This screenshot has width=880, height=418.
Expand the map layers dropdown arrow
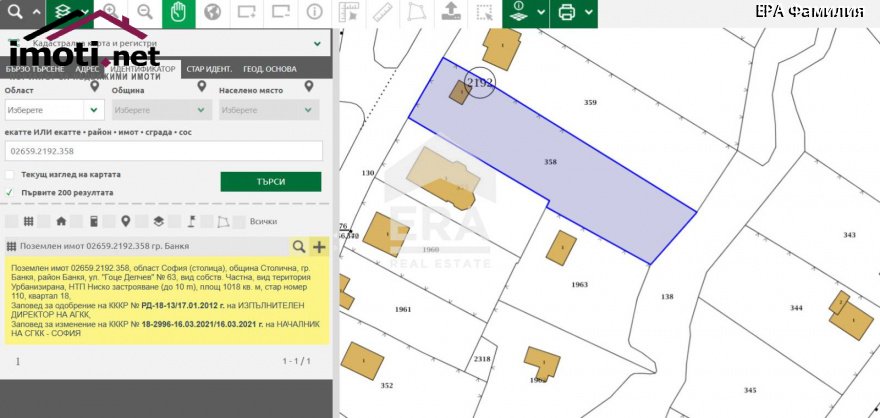[84, 12]
